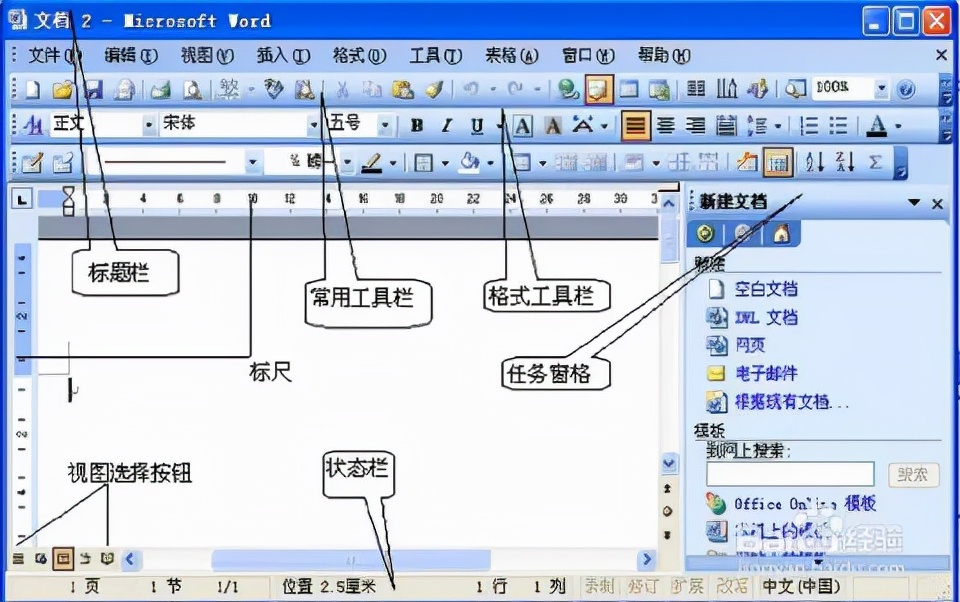Click the Insert Table icon in standard toolbar
This screenshot has width=960, height=602.
[x=629, y=89]
